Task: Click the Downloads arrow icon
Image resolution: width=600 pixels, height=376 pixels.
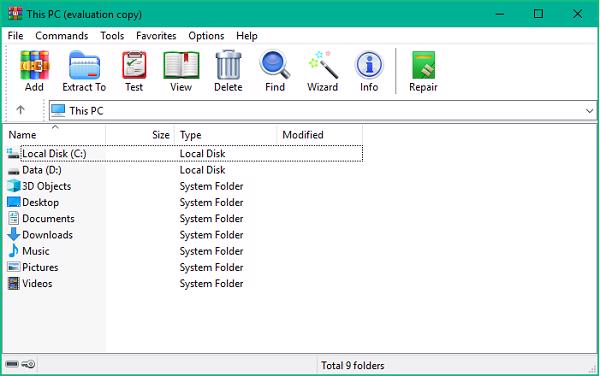Action: [13, 234]
